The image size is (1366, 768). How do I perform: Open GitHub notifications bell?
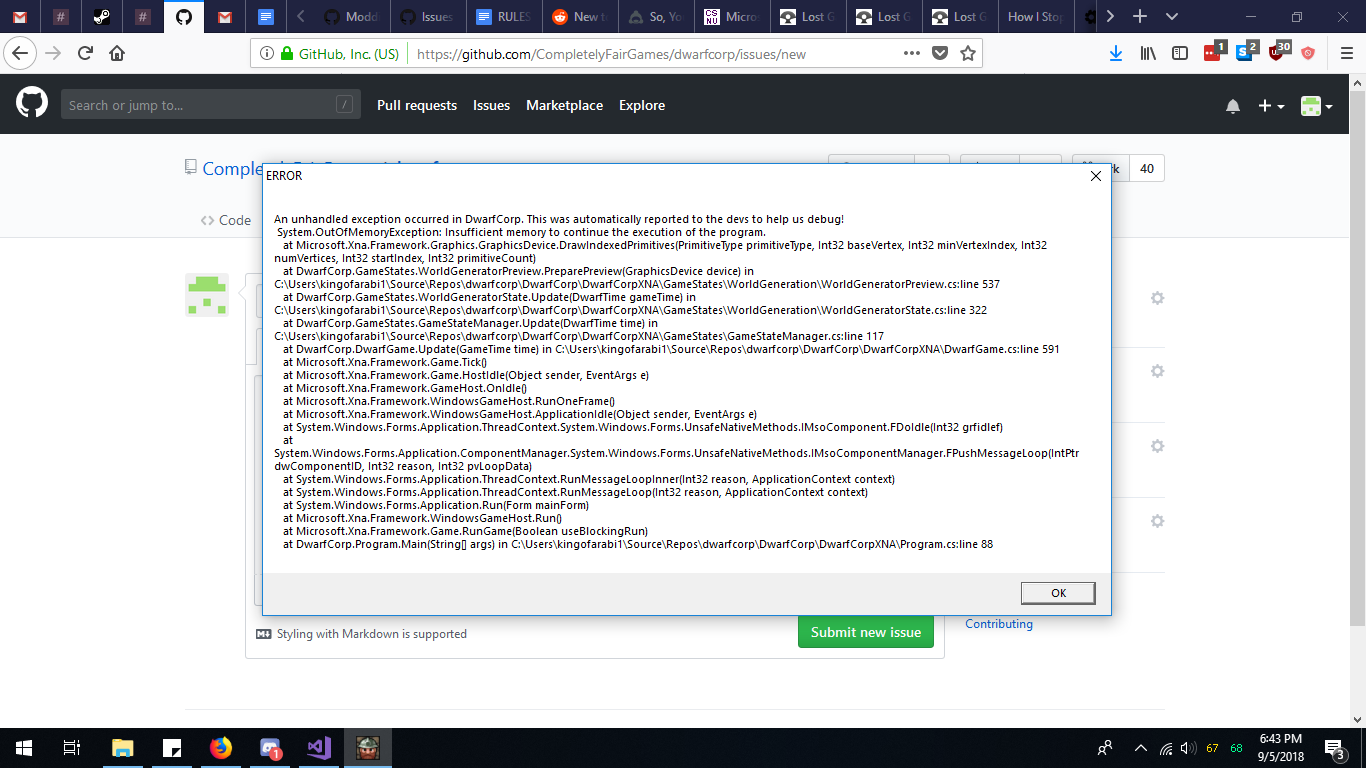coord(1233,105)
